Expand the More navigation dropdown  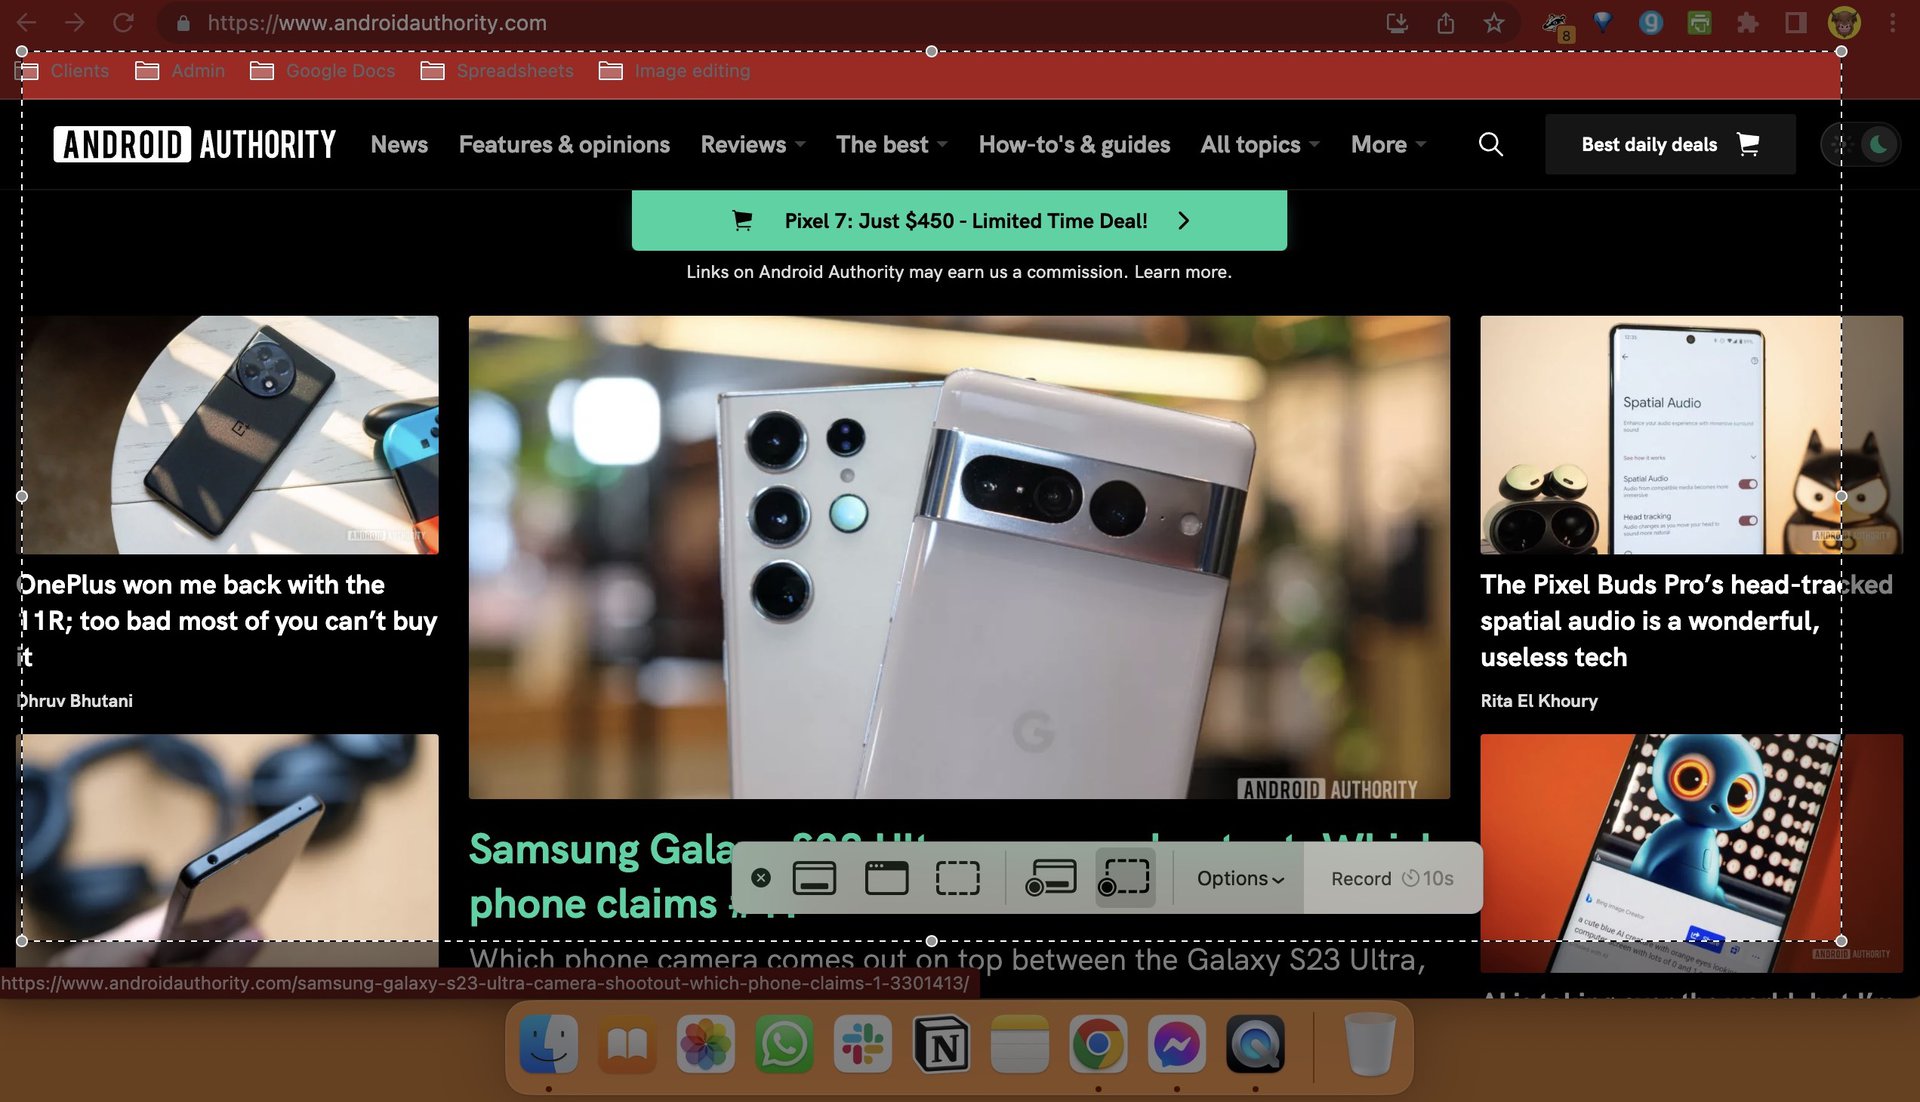[x=1387, y=144]
